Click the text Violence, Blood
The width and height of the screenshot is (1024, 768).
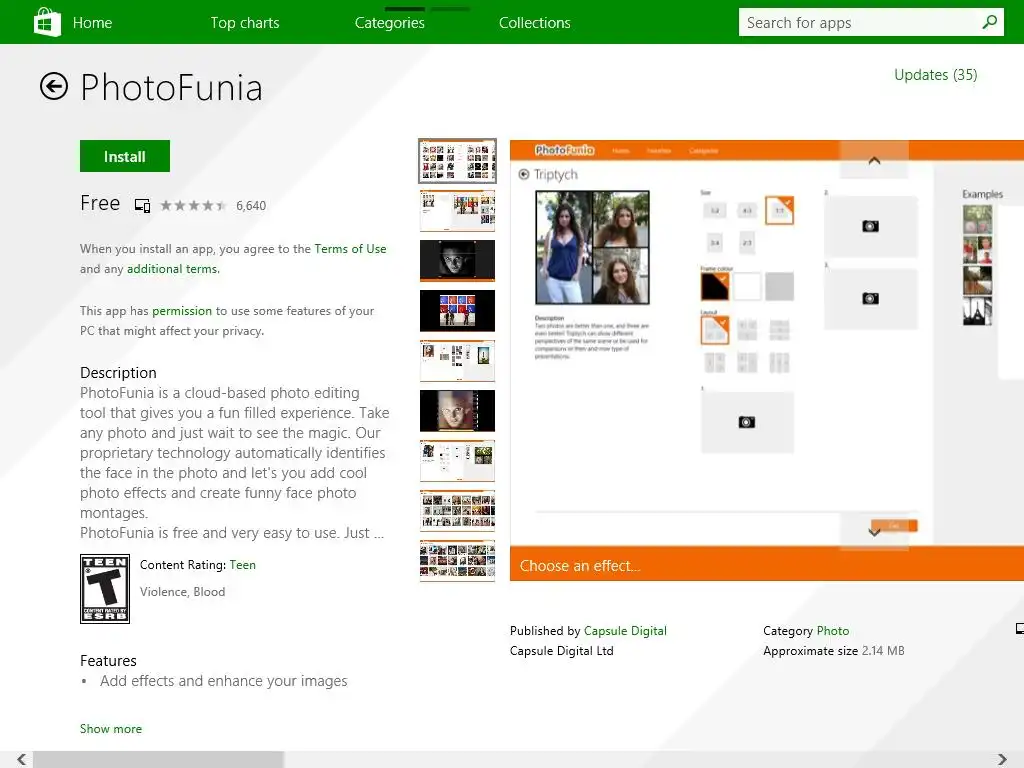[182, 592]
